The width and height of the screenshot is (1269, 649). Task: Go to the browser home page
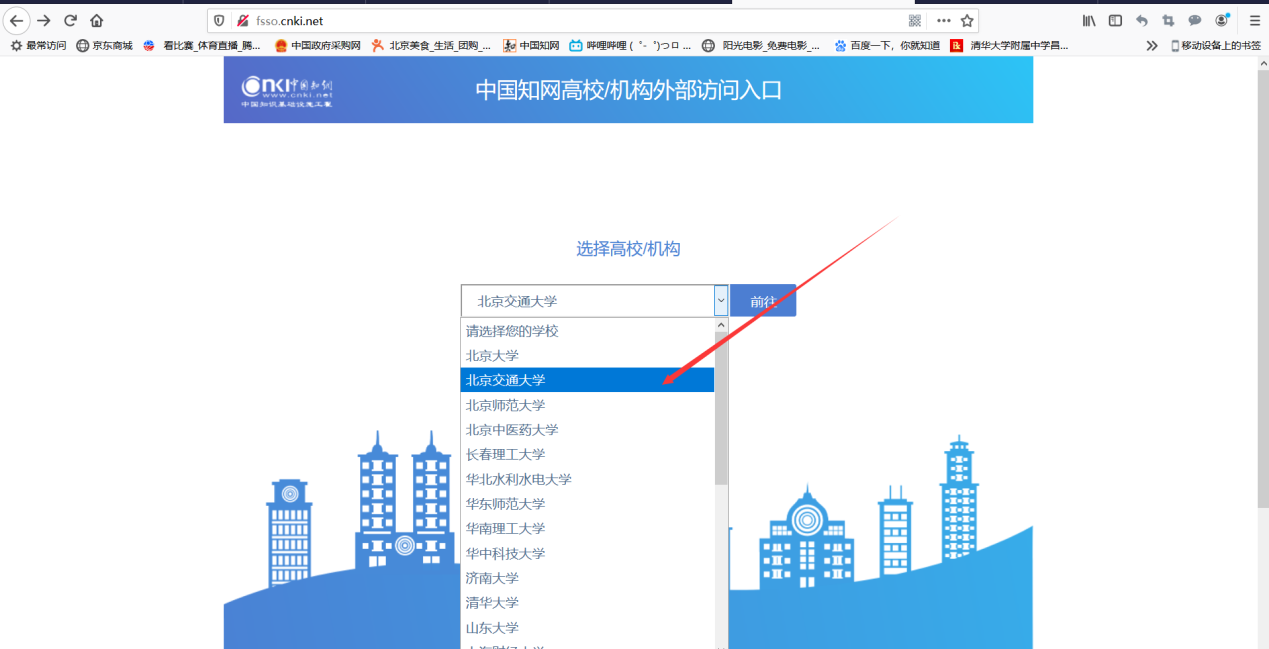tap(97, 20)
